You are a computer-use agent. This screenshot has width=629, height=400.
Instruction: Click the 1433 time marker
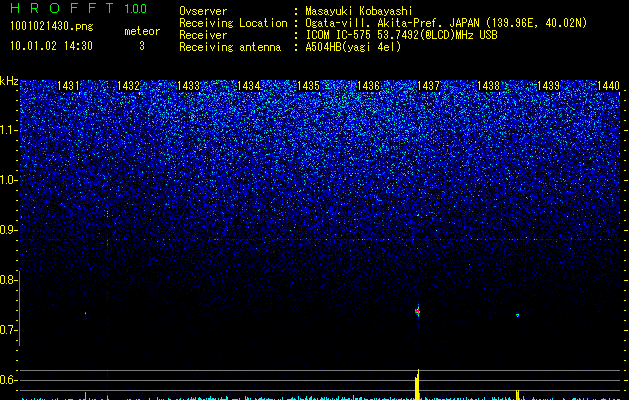[188, 85]
